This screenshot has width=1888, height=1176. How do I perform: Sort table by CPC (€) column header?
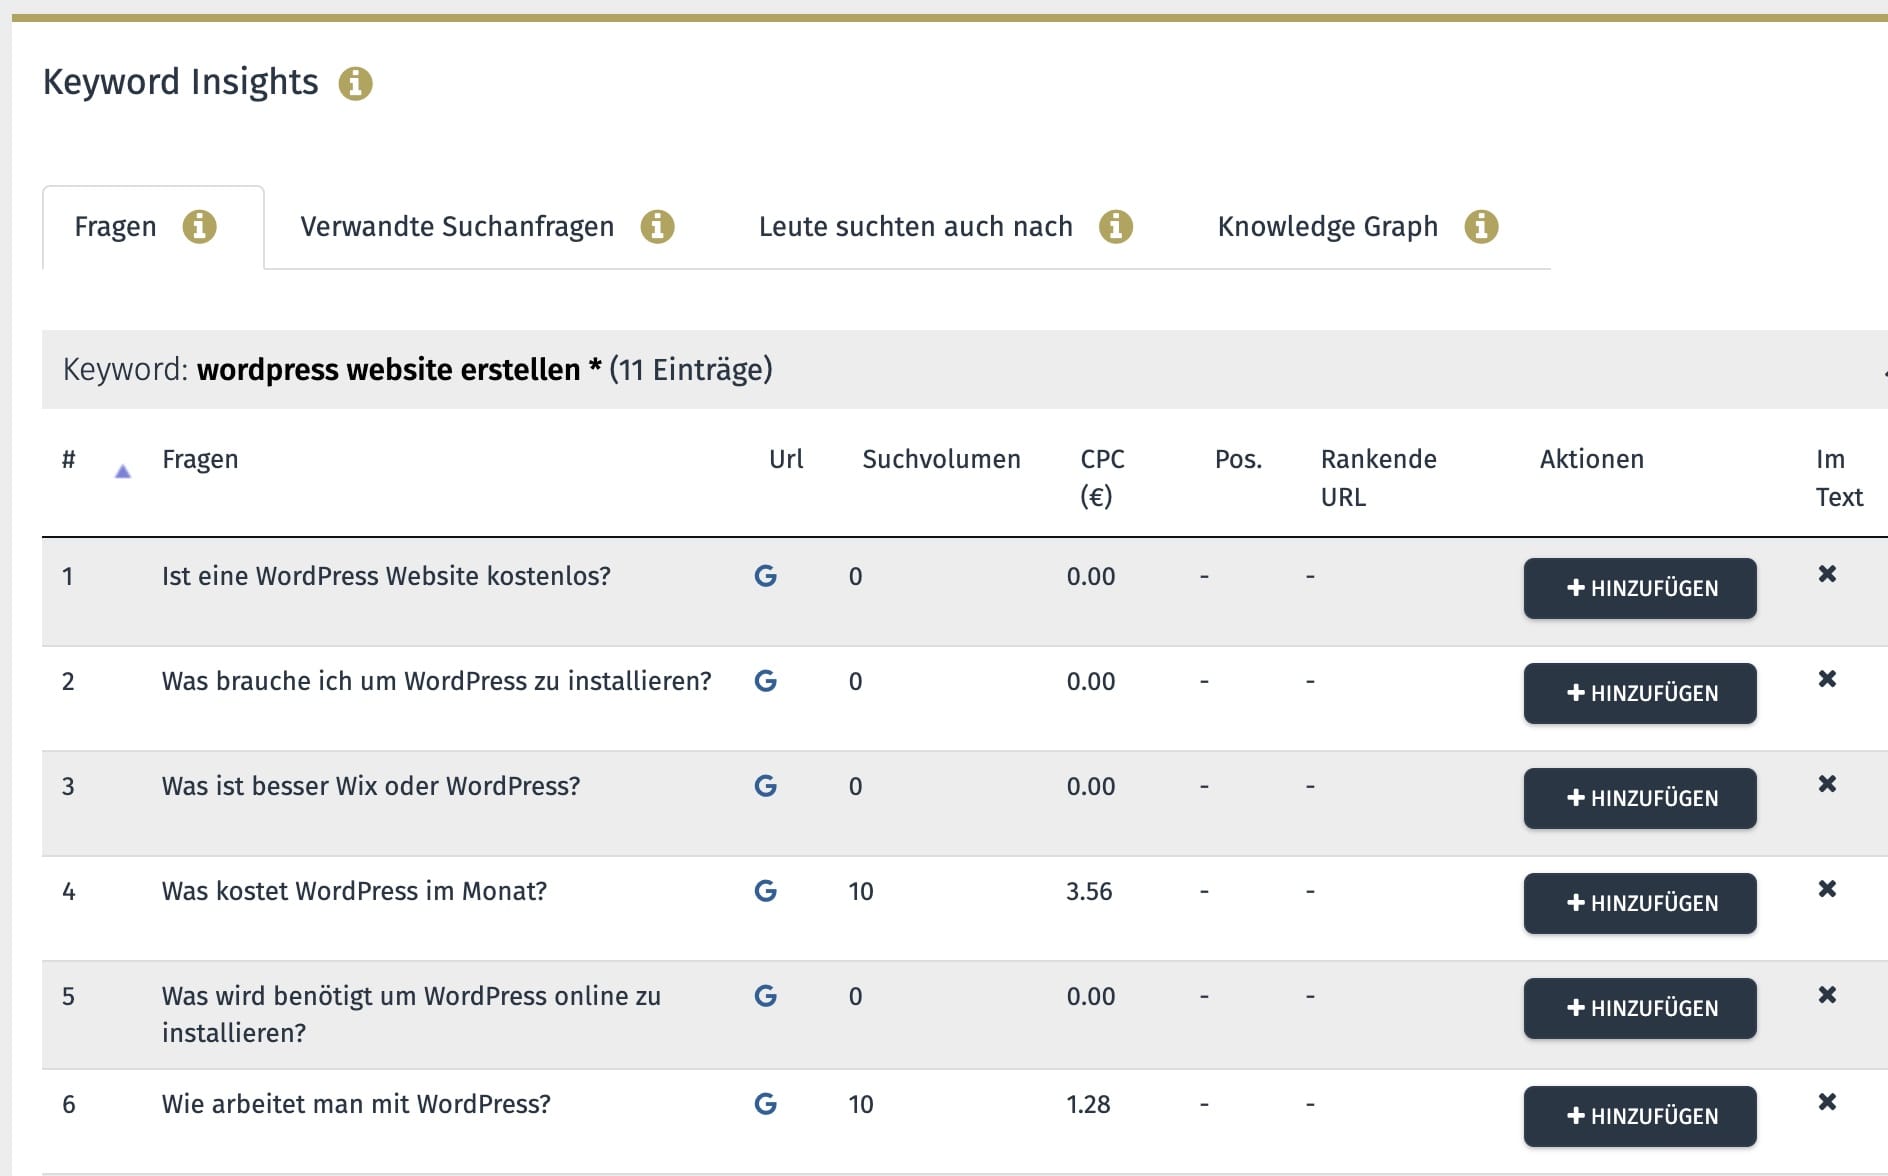tap(1102, 478)
